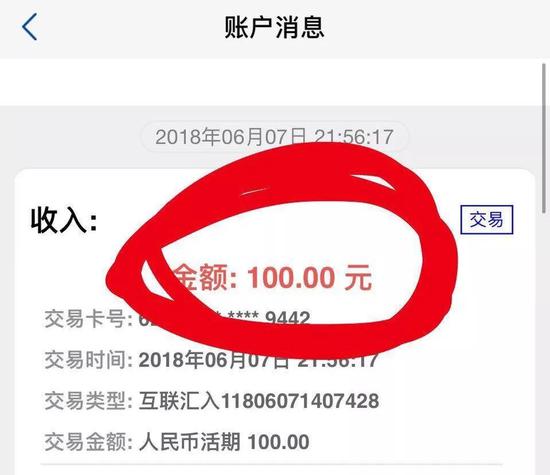
Task: Tap the back arrow icon
Action: pyautogui.click(x=29, y=27)
